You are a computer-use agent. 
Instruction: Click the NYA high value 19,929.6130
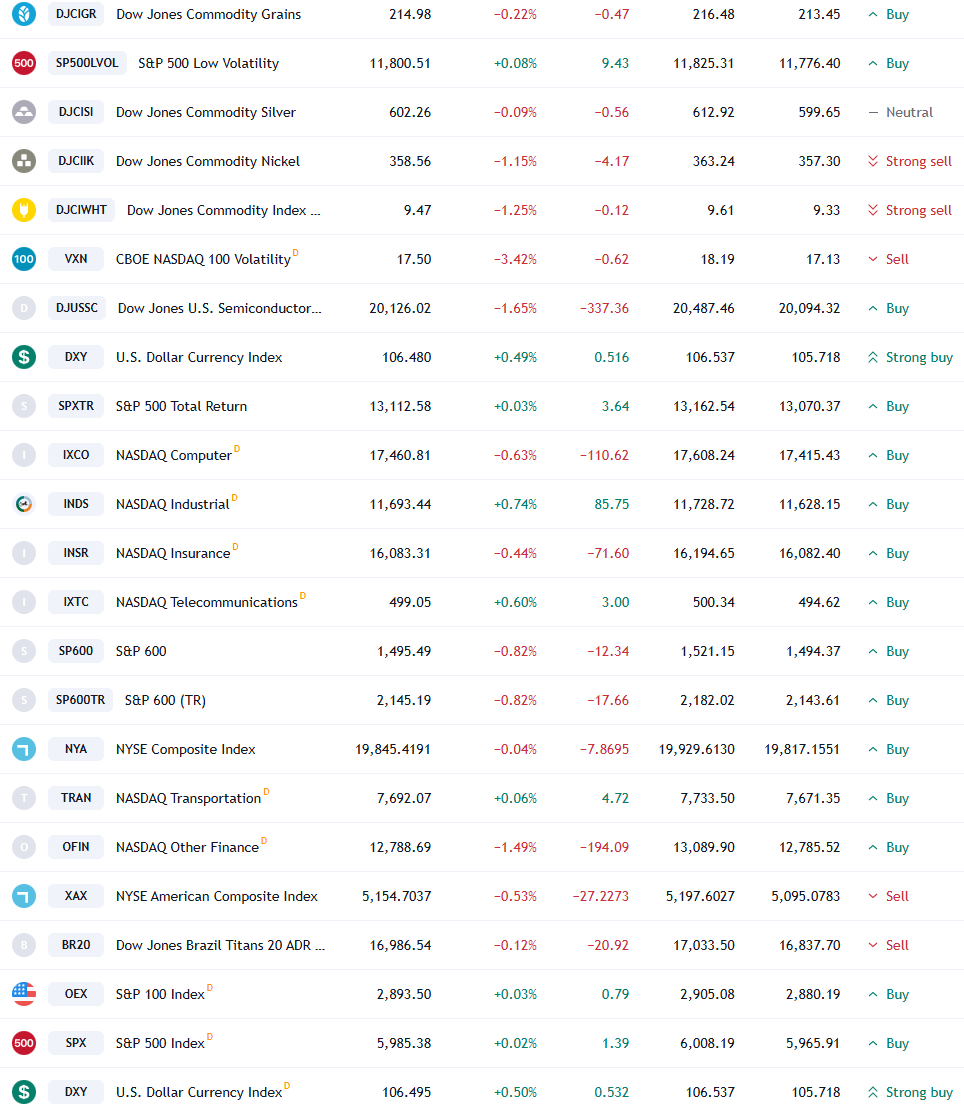click(x=696, y=748)
